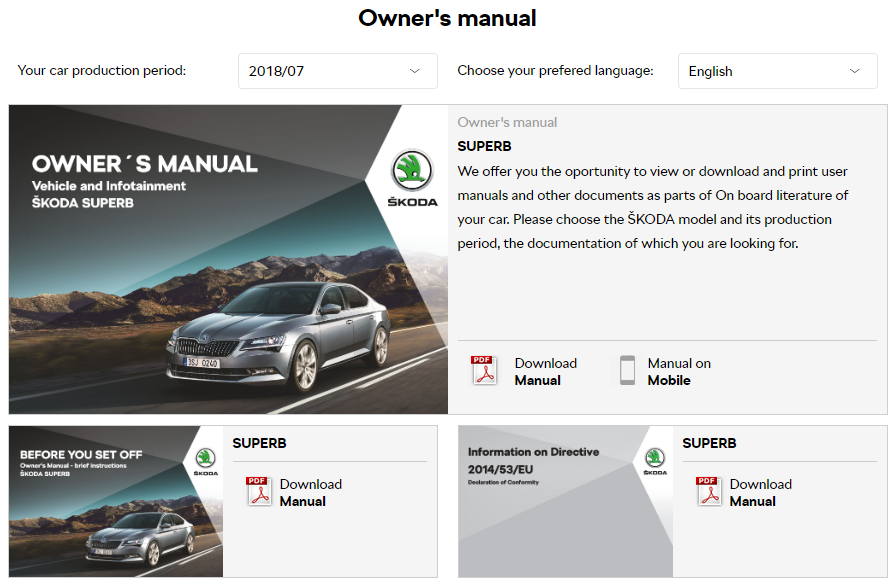Screen dimensions: 896x585
Task: Click the chevron arrow in the 2018/07 selector
Action: click(415, 71)
